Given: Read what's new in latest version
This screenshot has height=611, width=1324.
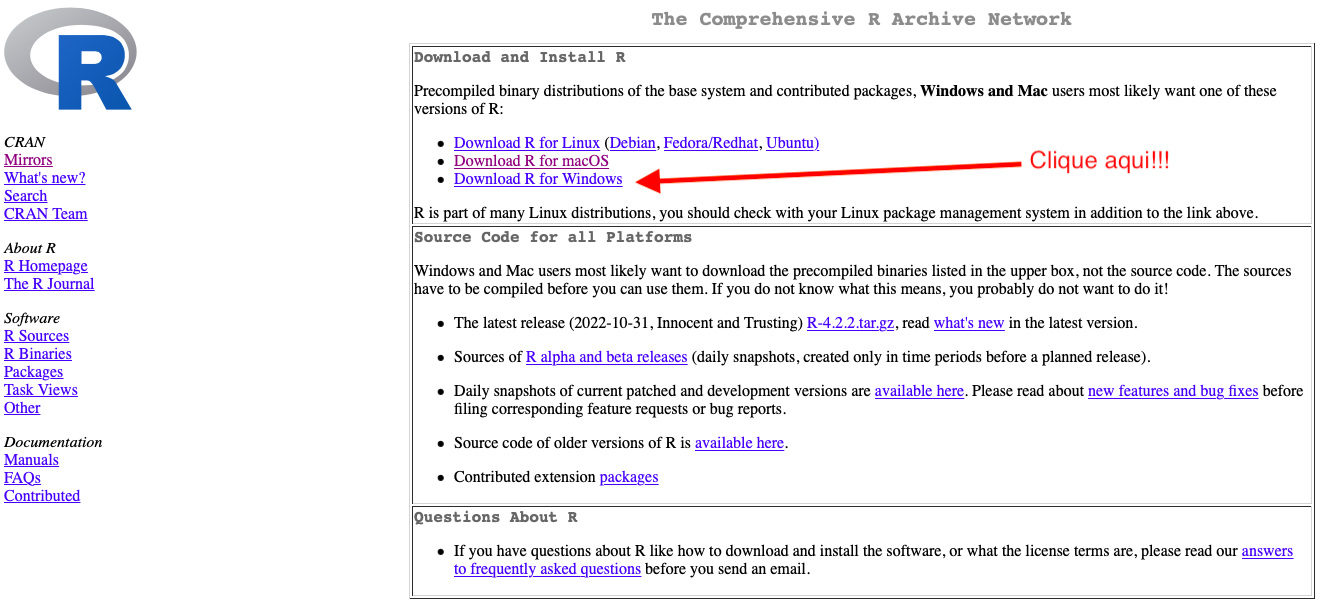Looking at the screenshot, I should click(x=969, y=323).
